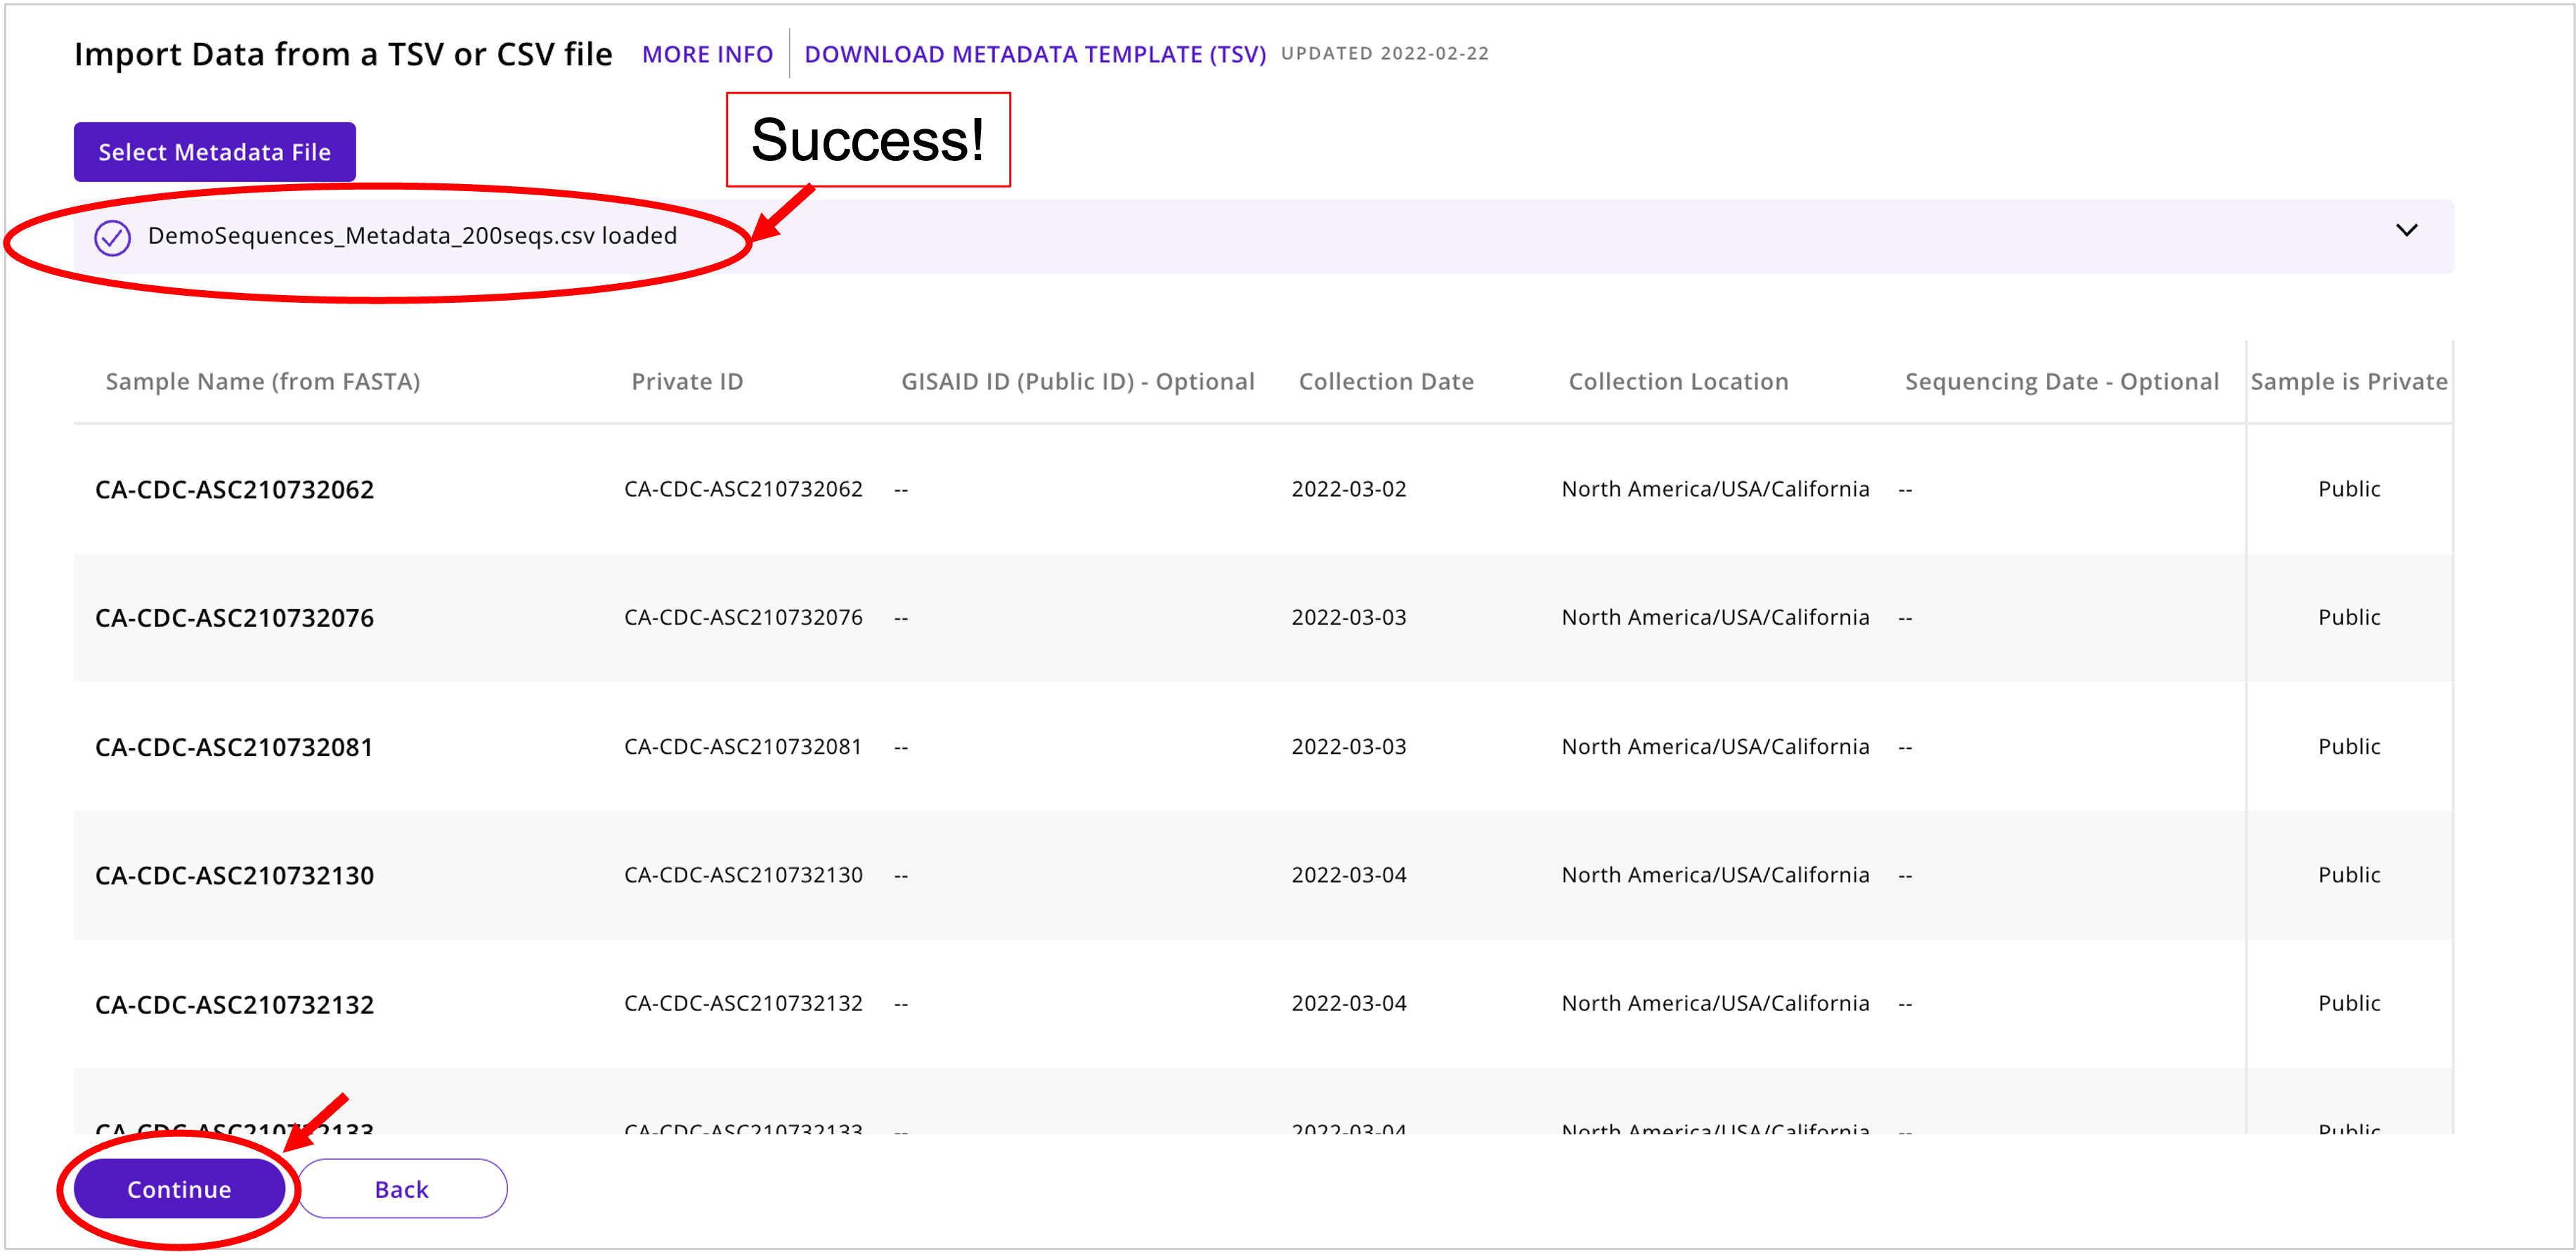The height and width of the screenshot is (1252, 2576).
Task: Click location for sample CA-CDC-ASC210732130
Action: click(1715, 875)
